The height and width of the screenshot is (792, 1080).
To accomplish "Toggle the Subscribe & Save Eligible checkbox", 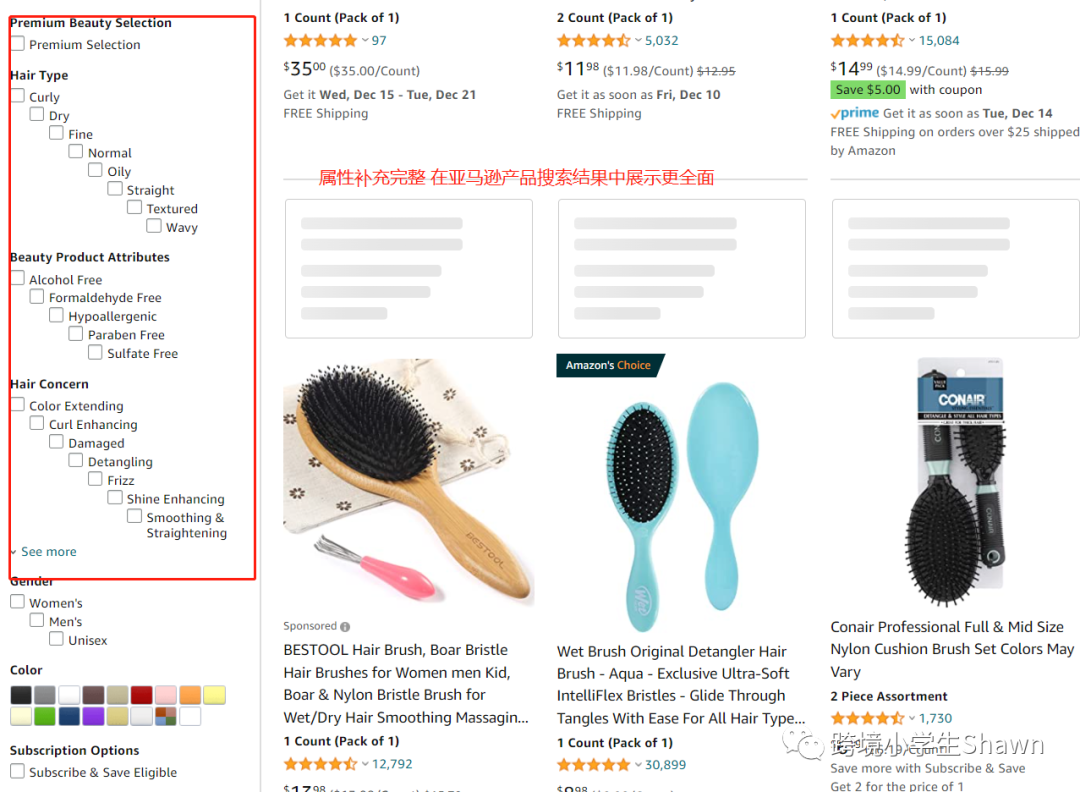I will (18, 771).
